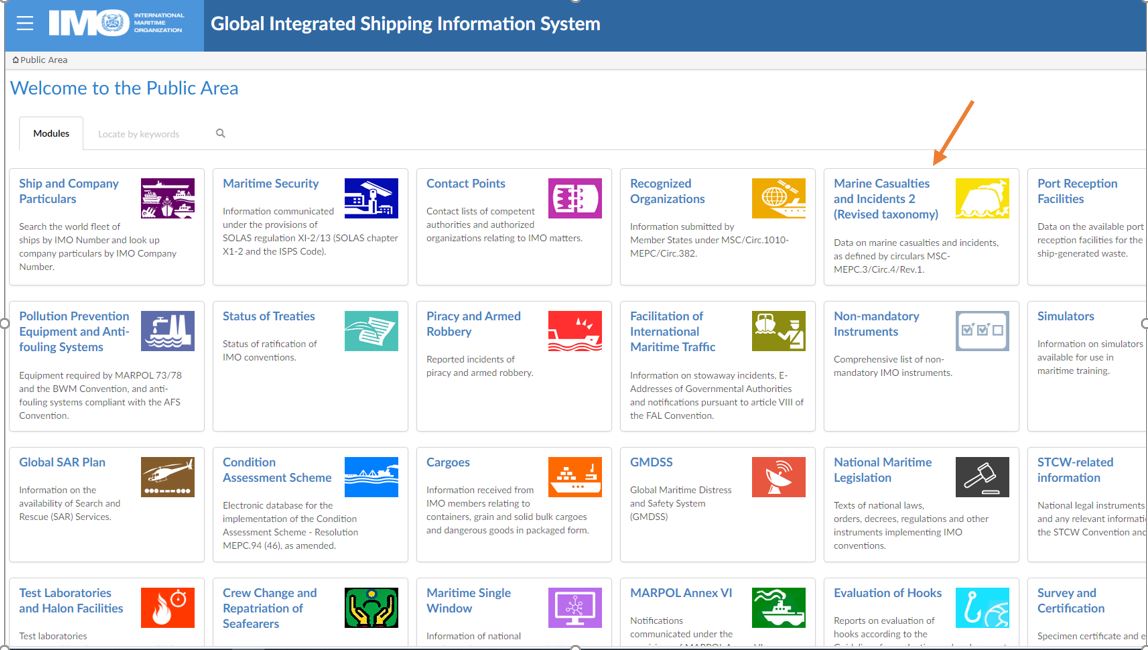Open the hamburger navigation menu
Viewport: 1148px width, 650px height.
click(x=25, y=22)
